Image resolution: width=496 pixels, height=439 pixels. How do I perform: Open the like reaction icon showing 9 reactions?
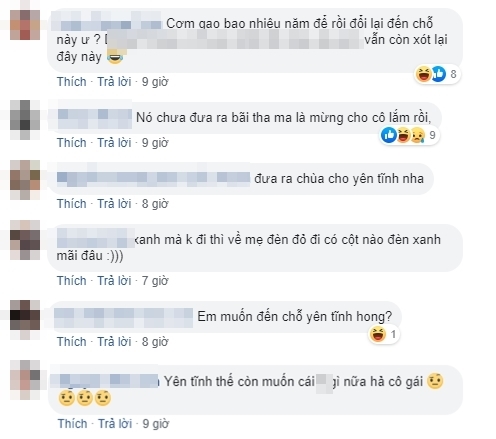(389, 135)
